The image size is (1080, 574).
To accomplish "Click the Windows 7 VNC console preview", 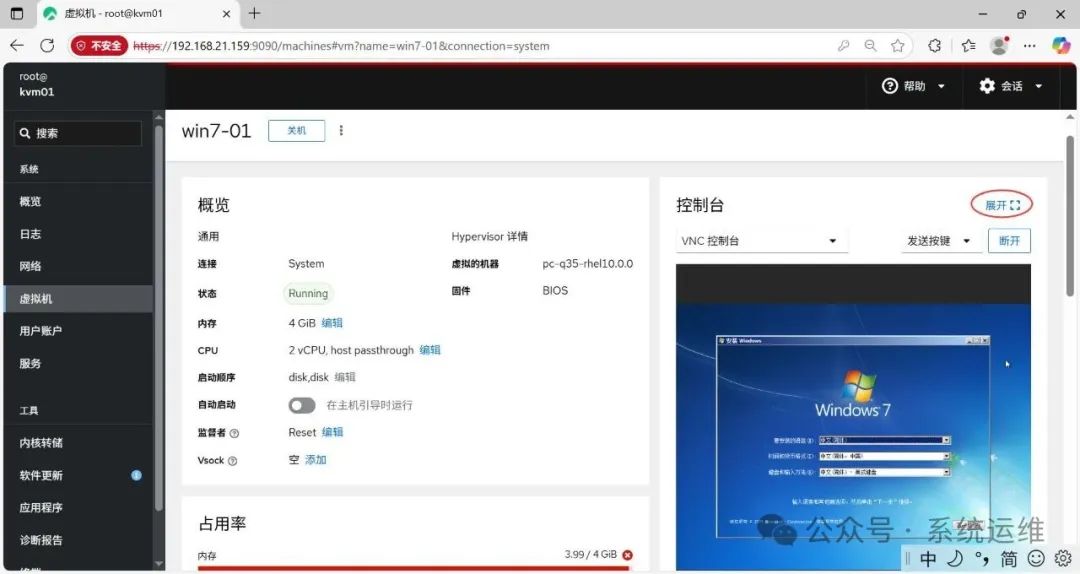I will (x=853, y=417).
